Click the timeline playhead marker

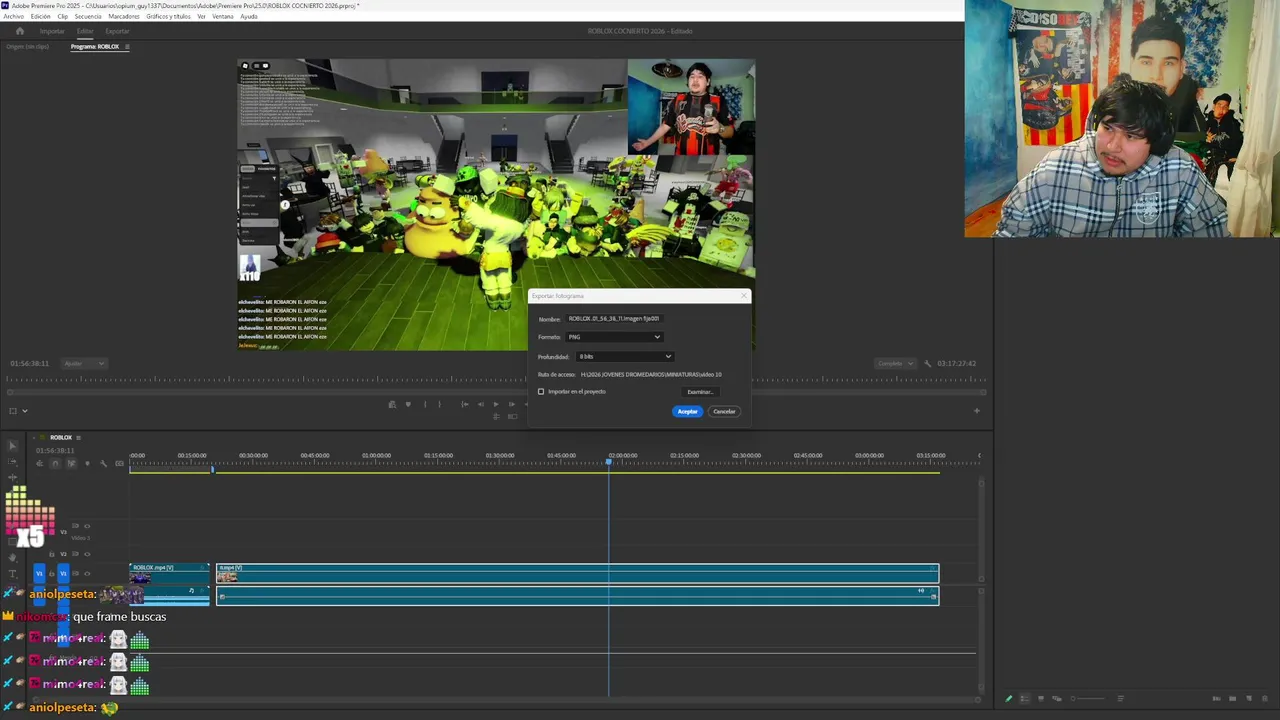click(x=608, y=461)
